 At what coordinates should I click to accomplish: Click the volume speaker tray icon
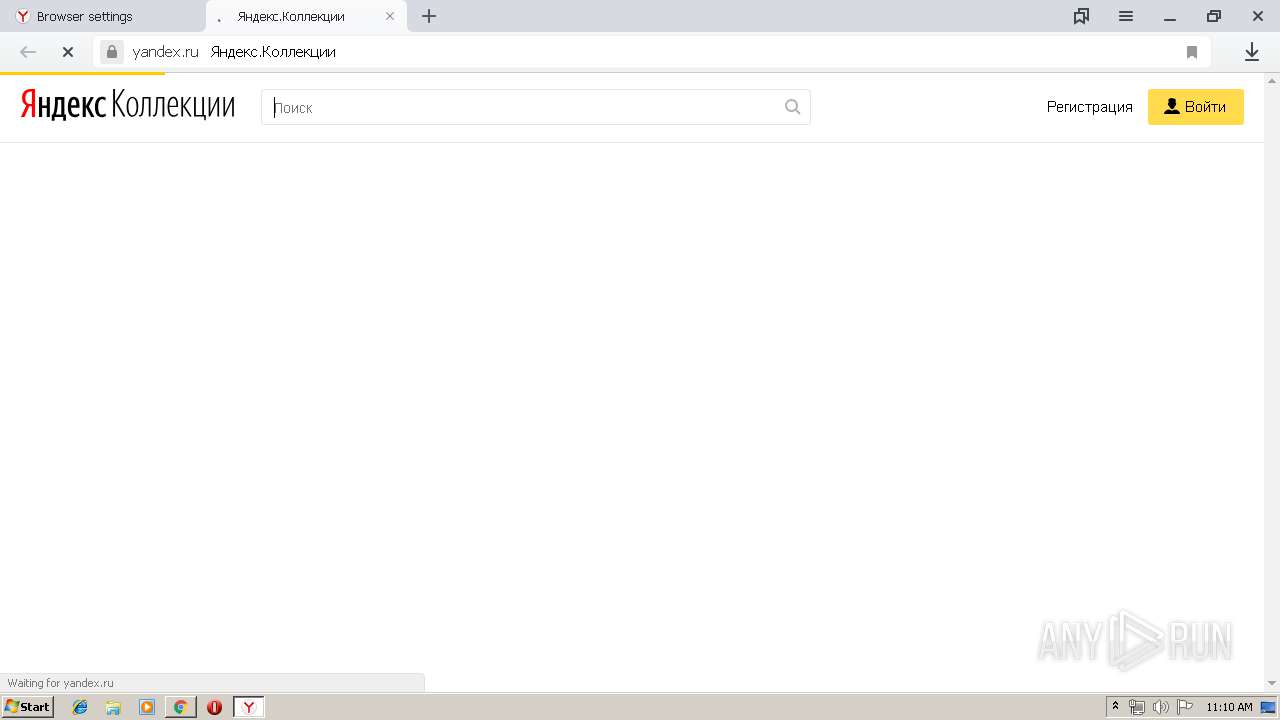(x=1161, y=707)
